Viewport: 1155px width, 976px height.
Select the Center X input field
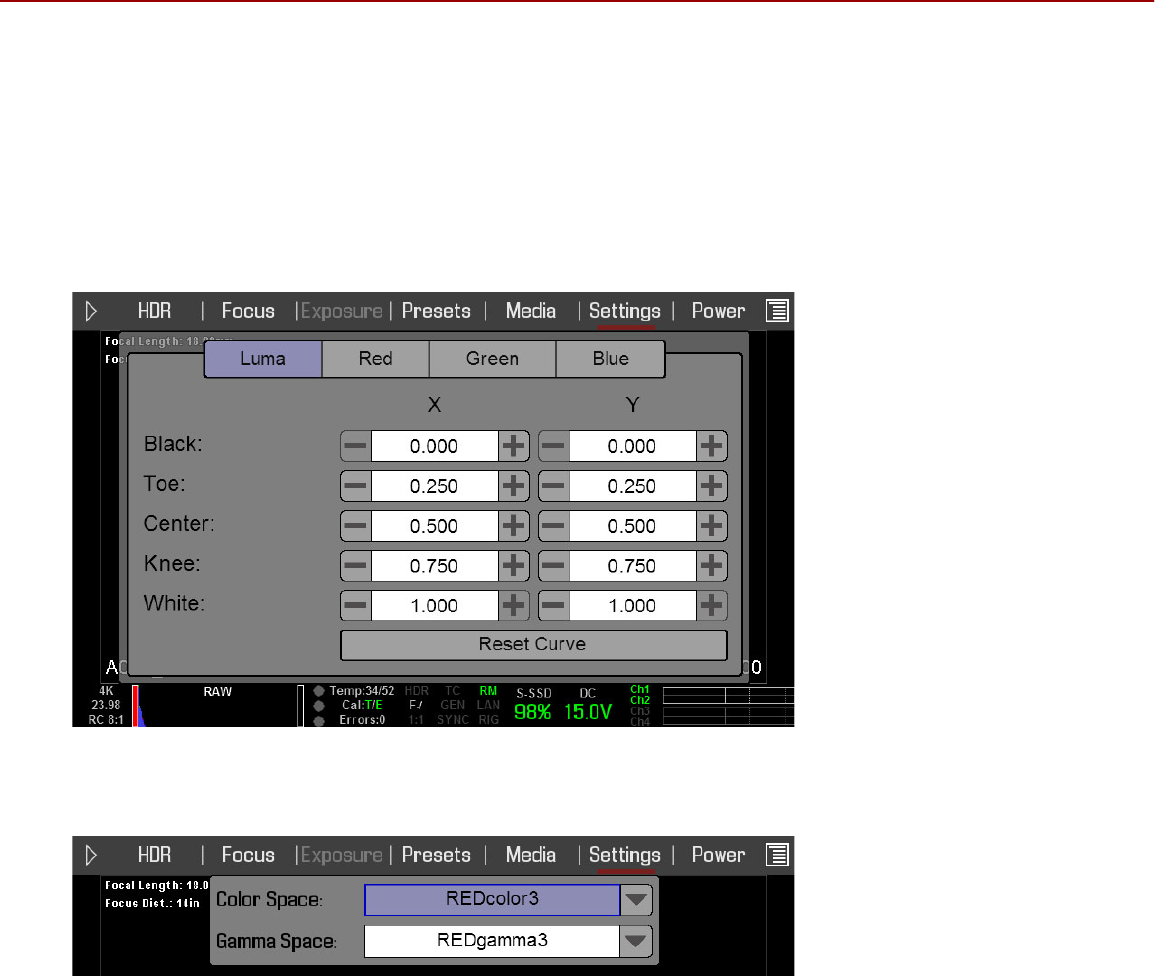pyautogui.click(x=435, y=525)
